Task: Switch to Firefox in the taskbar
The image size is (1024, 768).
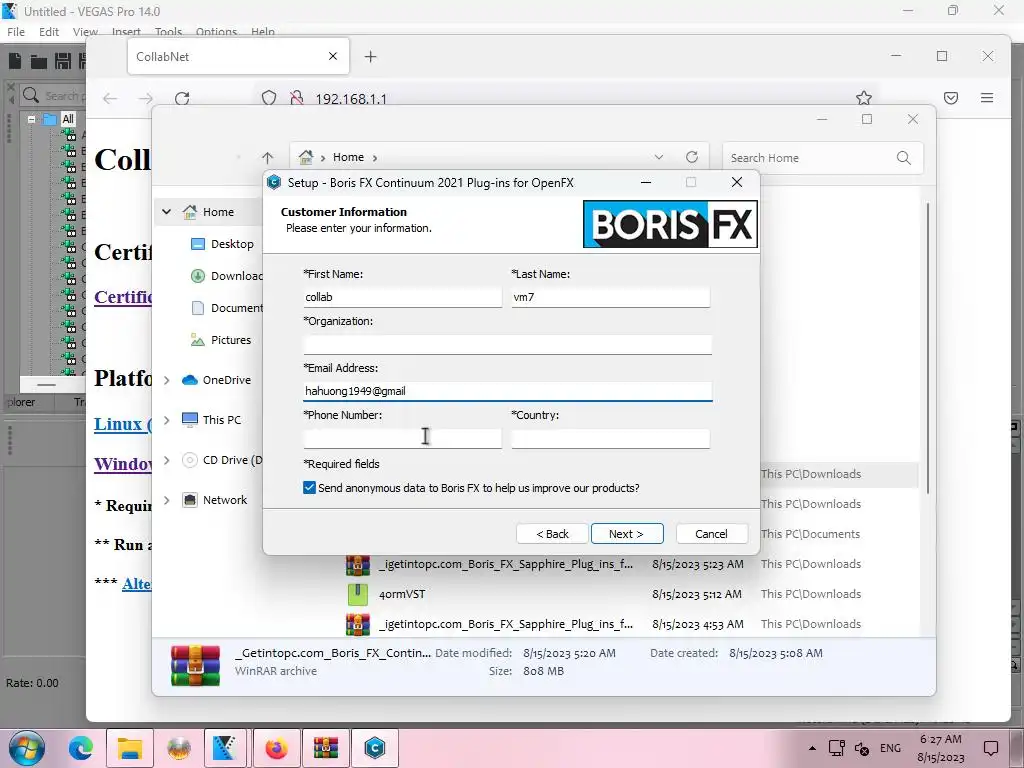Action: [276, 748]
